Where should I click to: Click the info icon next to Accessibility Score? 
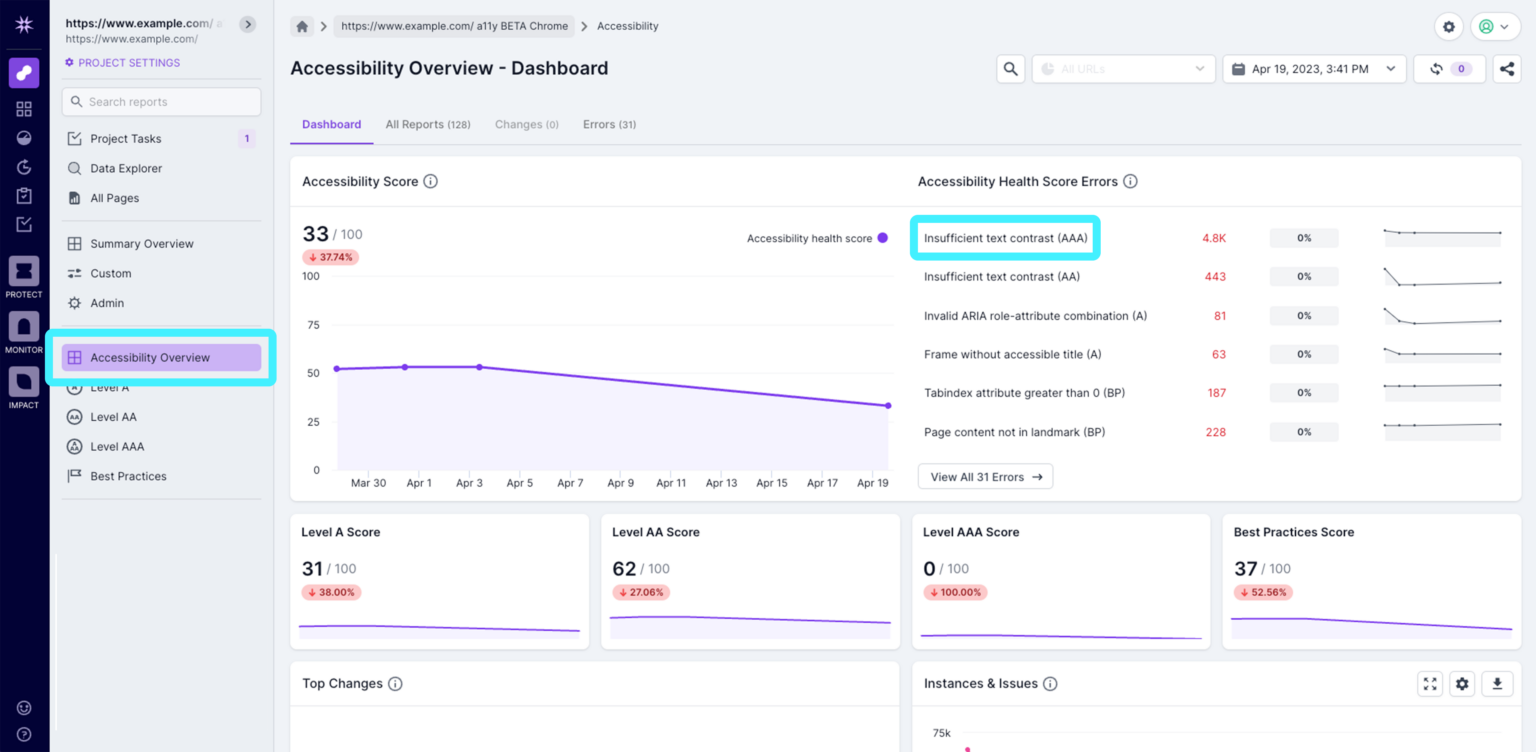(x=430, y=182)
